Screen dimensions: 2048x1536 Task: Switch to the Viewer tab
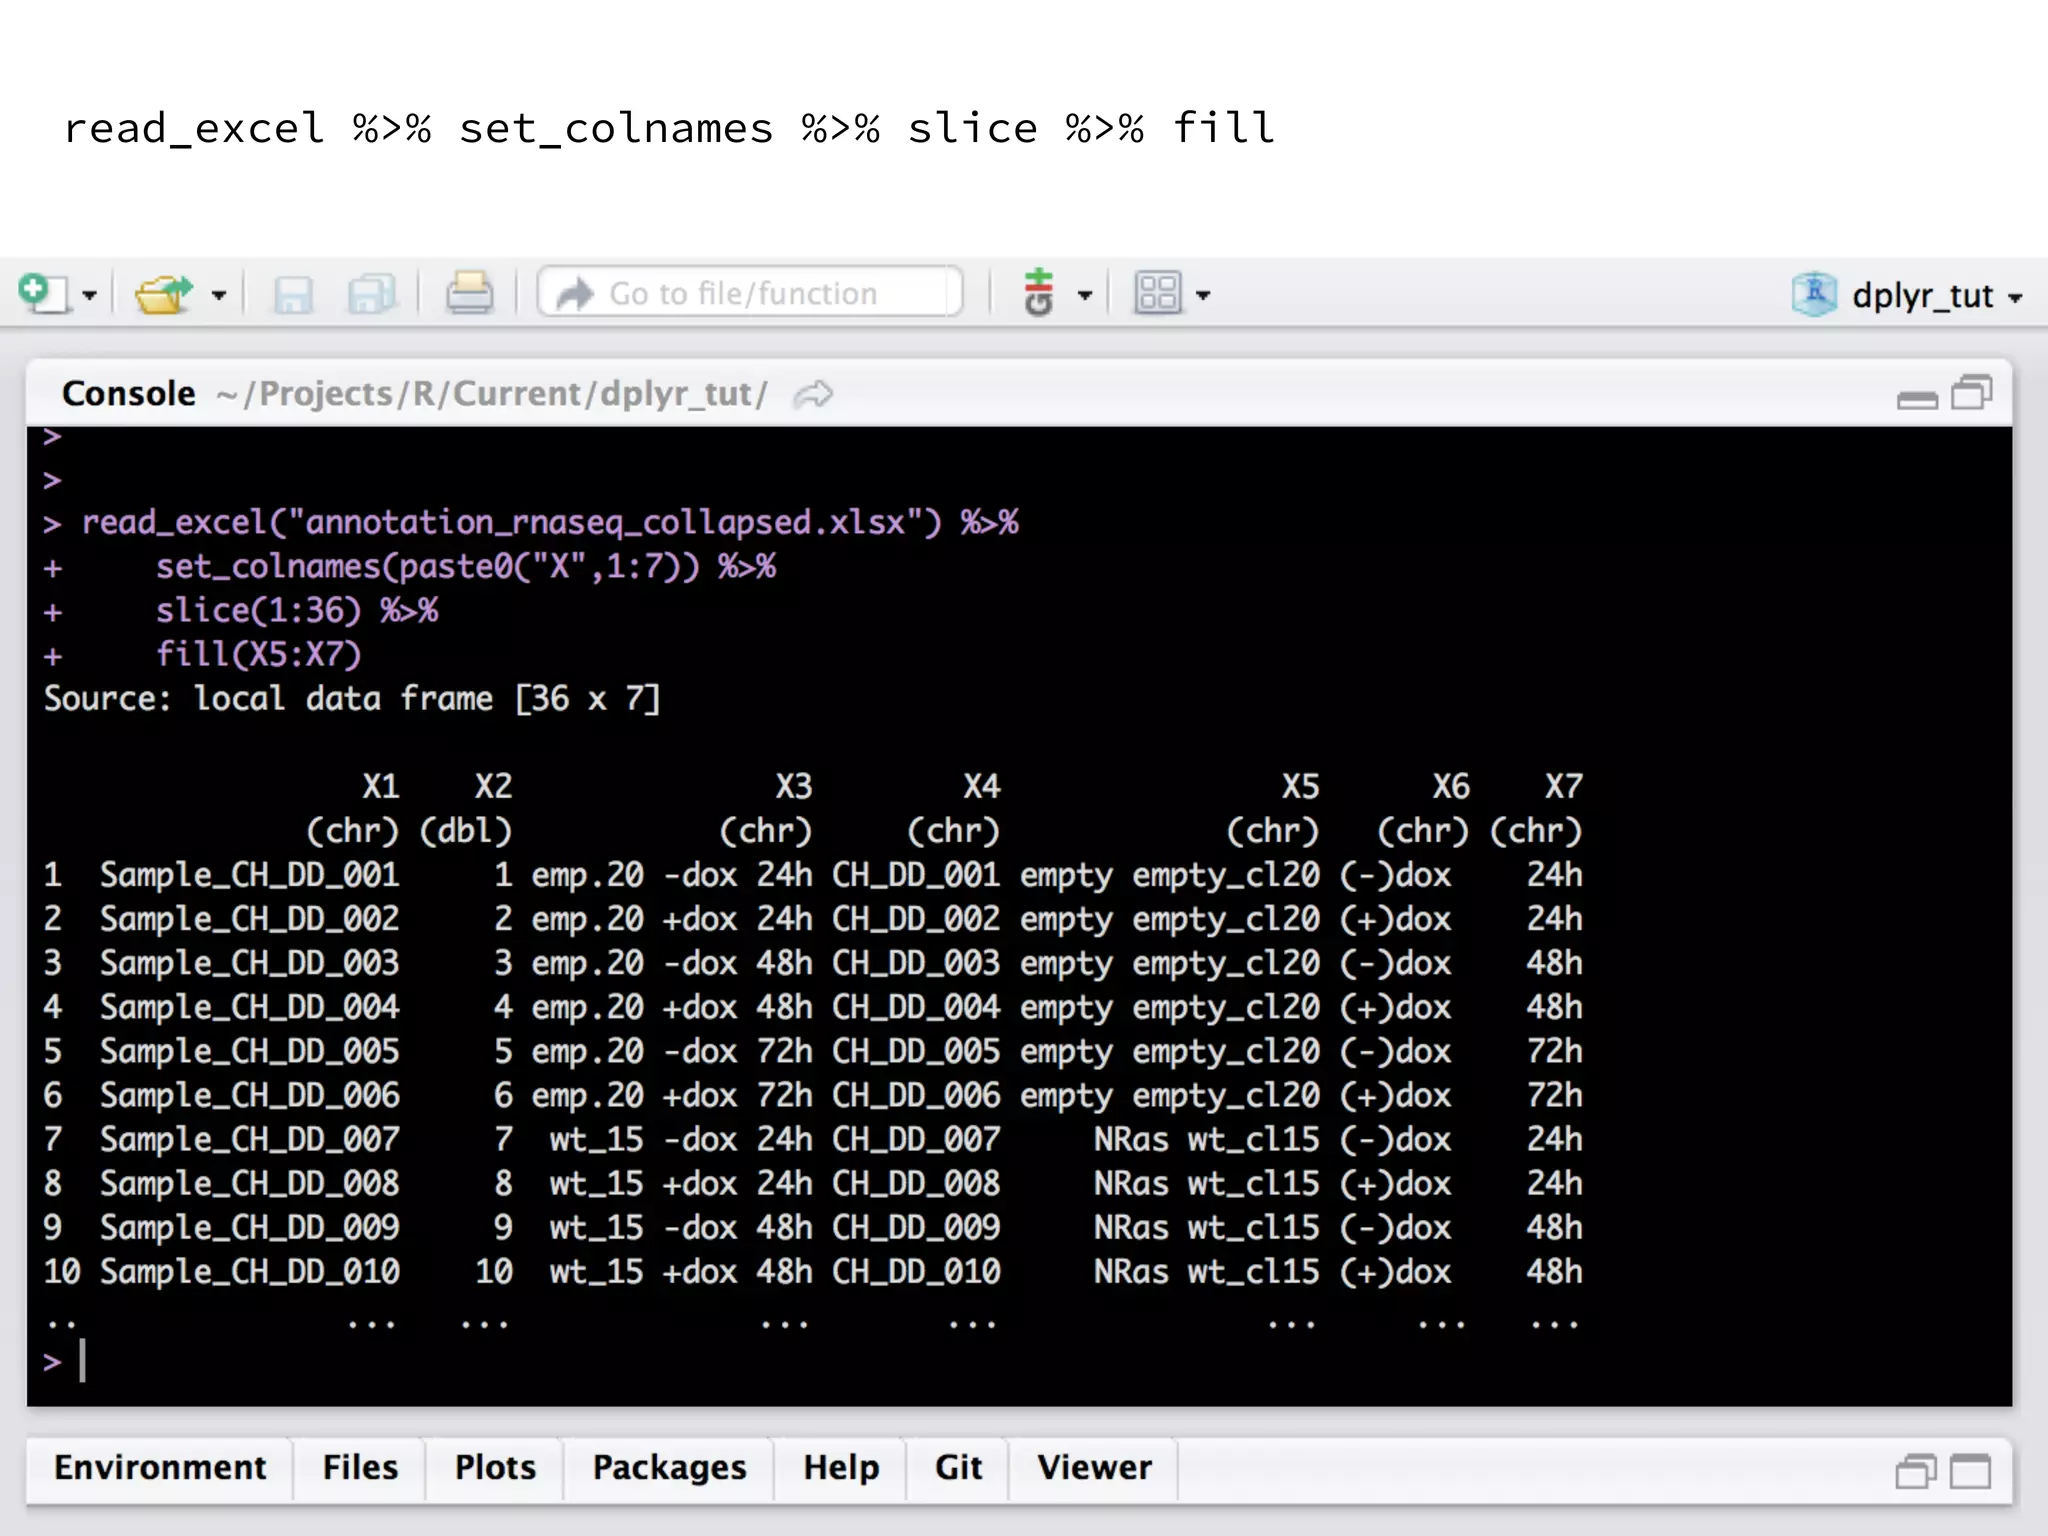click(x=1094, y=1468)
